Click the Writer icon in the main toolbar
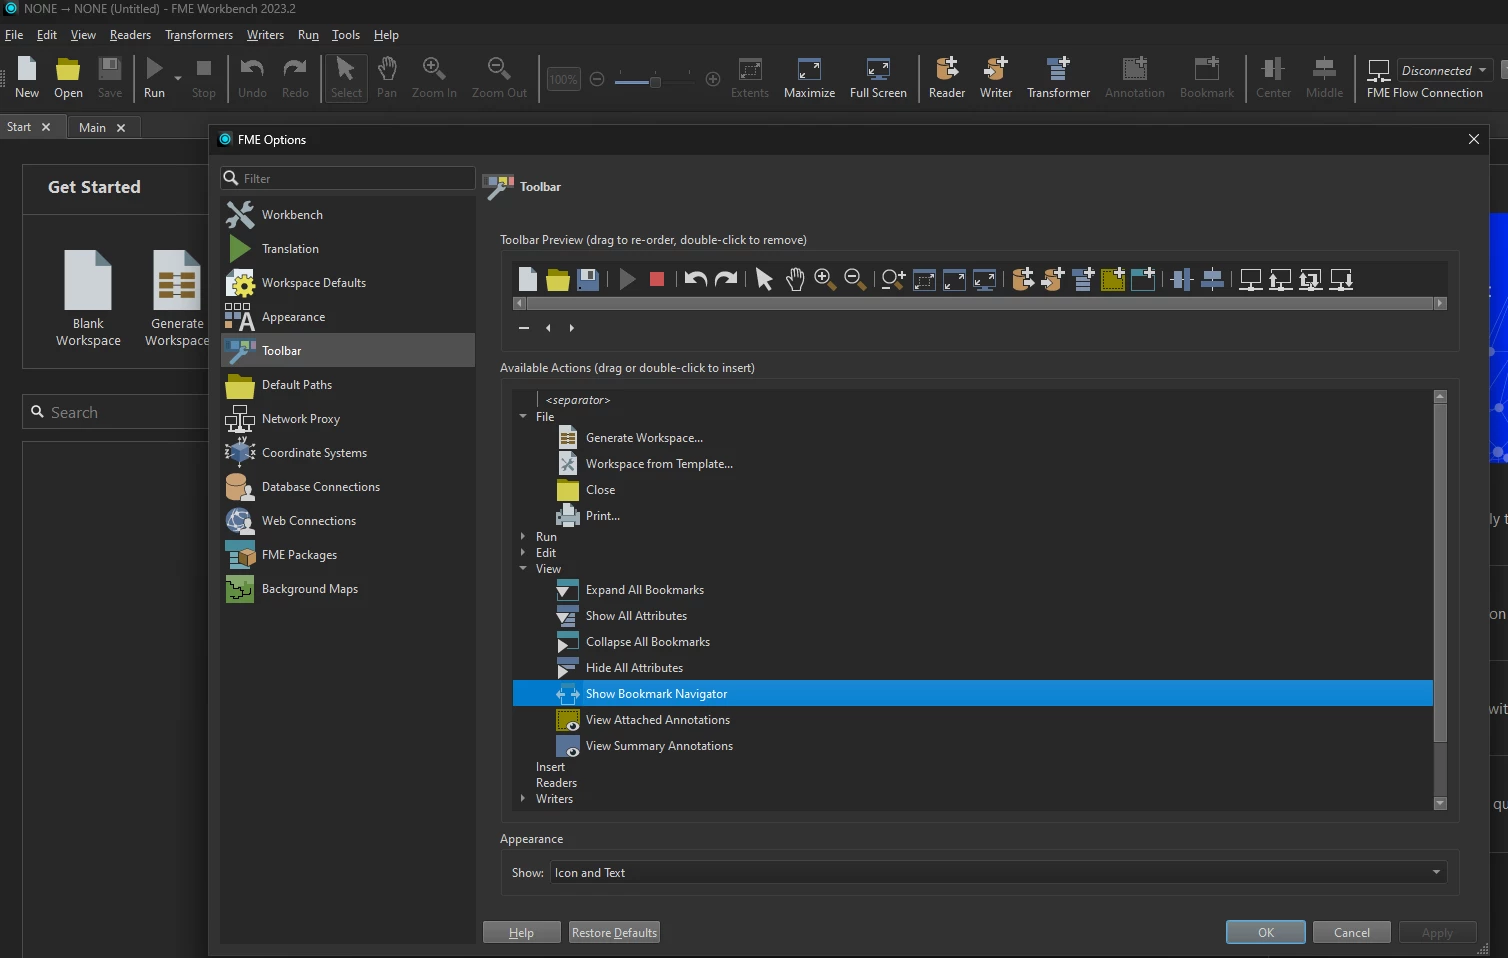Viewport: 1508px width, 958px height. click(995, 69)
